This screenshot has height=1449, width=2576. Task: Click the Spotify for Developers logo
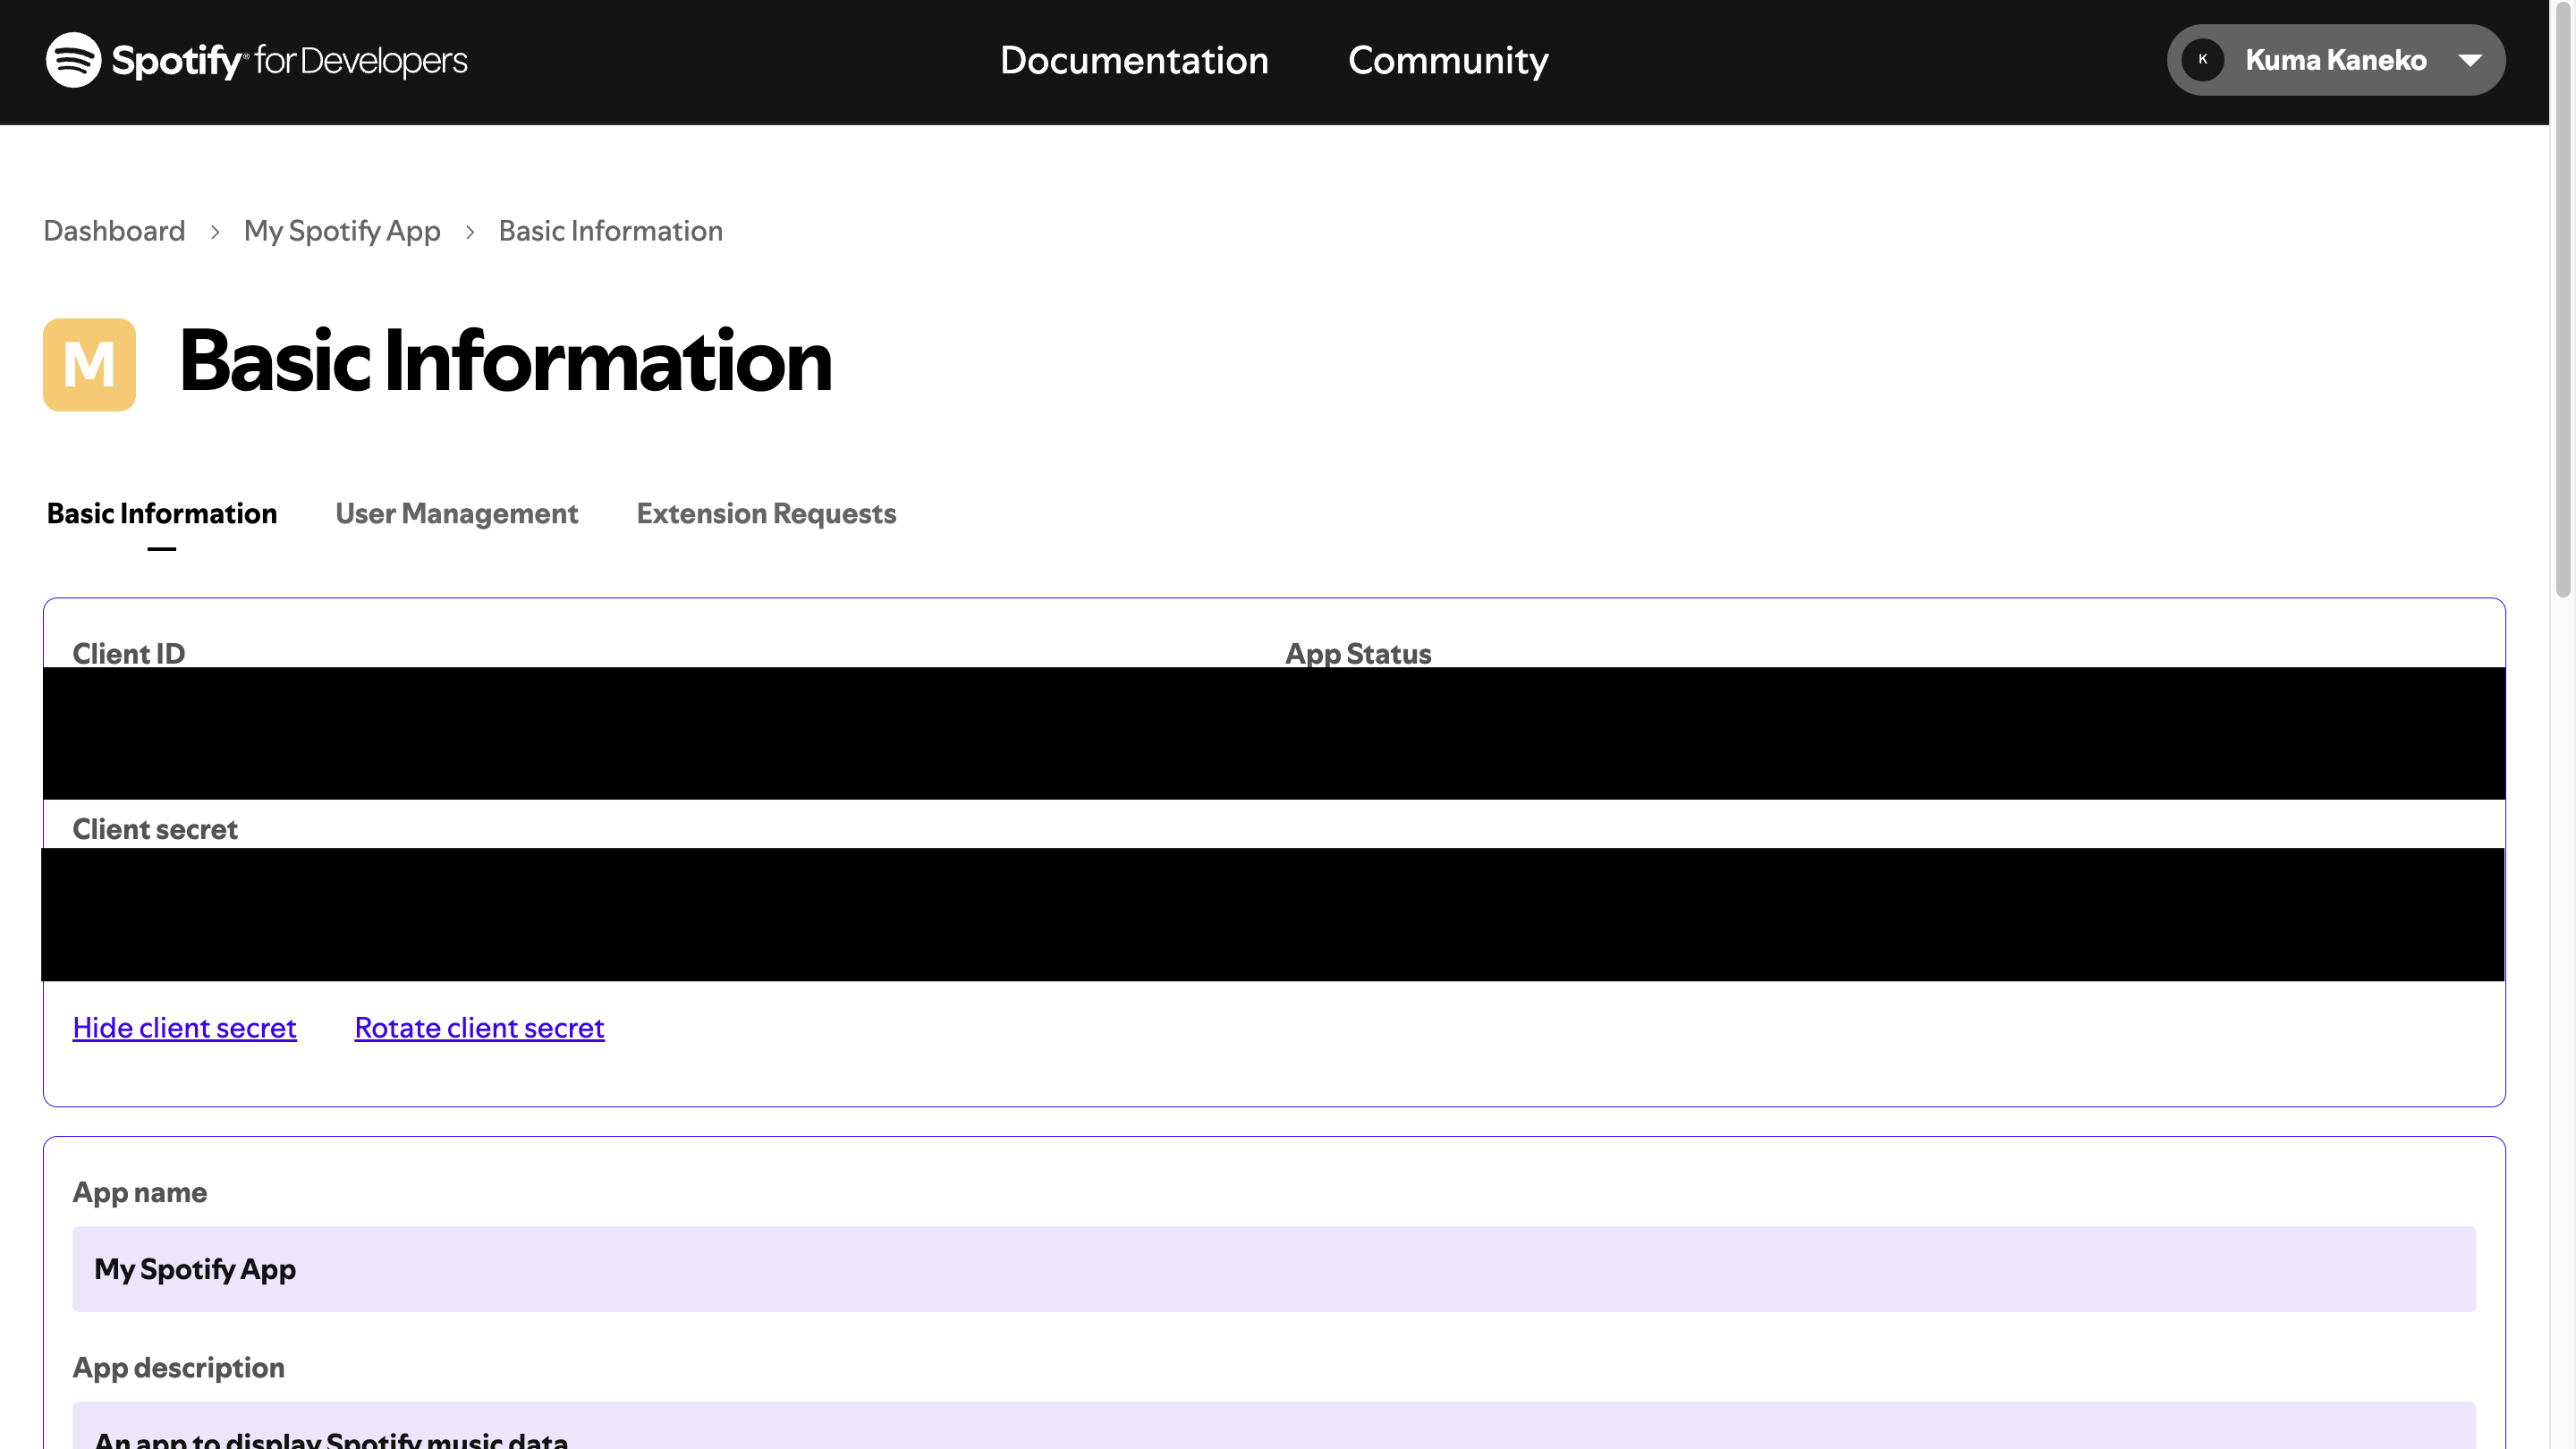(x=257, y=60)
